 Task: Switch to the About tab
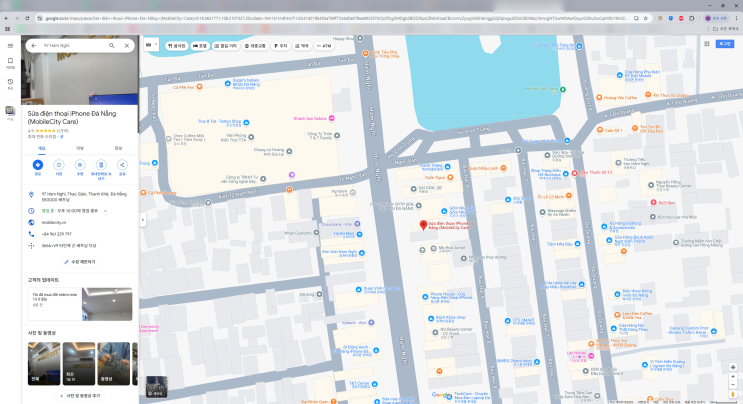pyautogui.click(x=118, y=148)
